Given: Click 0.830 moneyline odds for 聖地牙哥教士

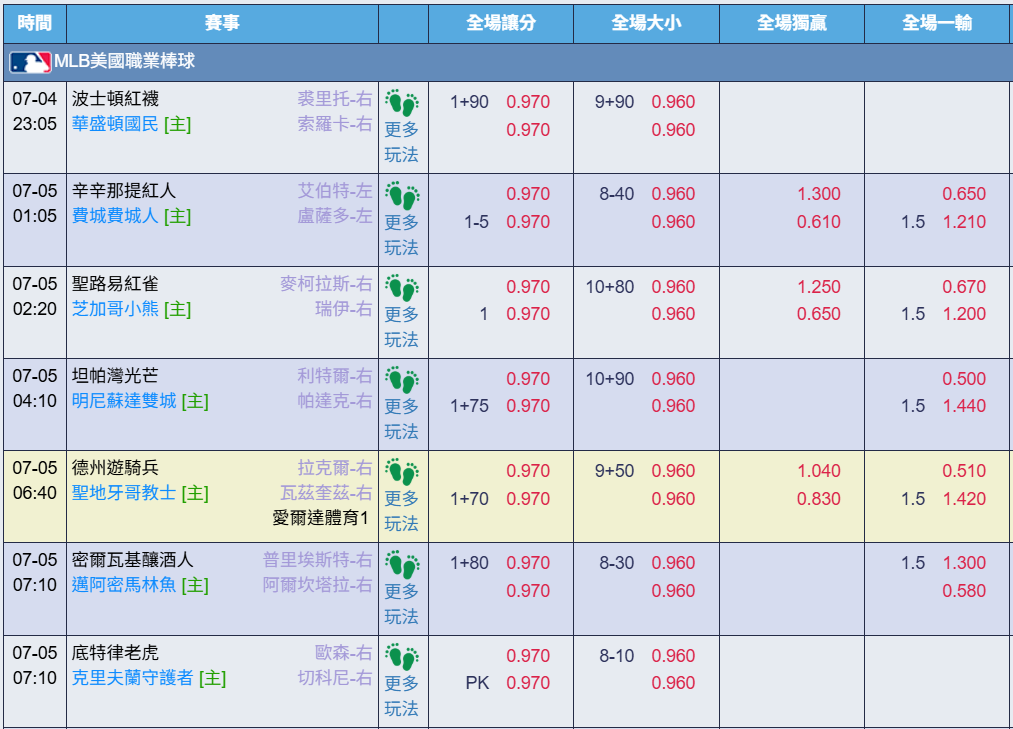Looking at the screenshot, I should 819,499.
